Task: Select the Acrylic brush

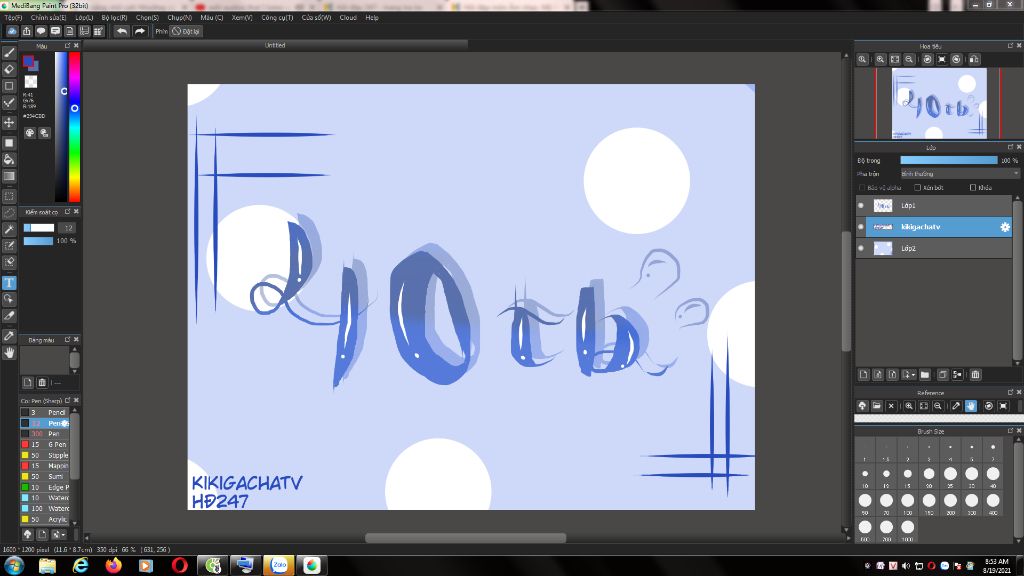Action: pos(46,520)
